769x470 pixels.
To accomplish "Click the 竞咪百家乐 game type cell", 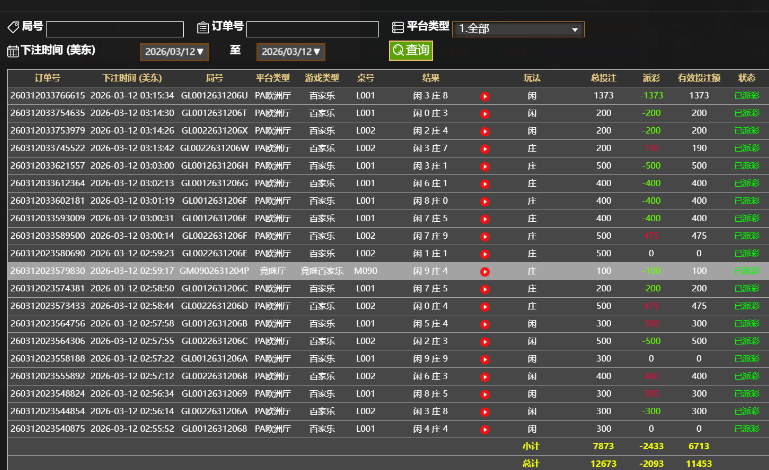I will 322,271.
